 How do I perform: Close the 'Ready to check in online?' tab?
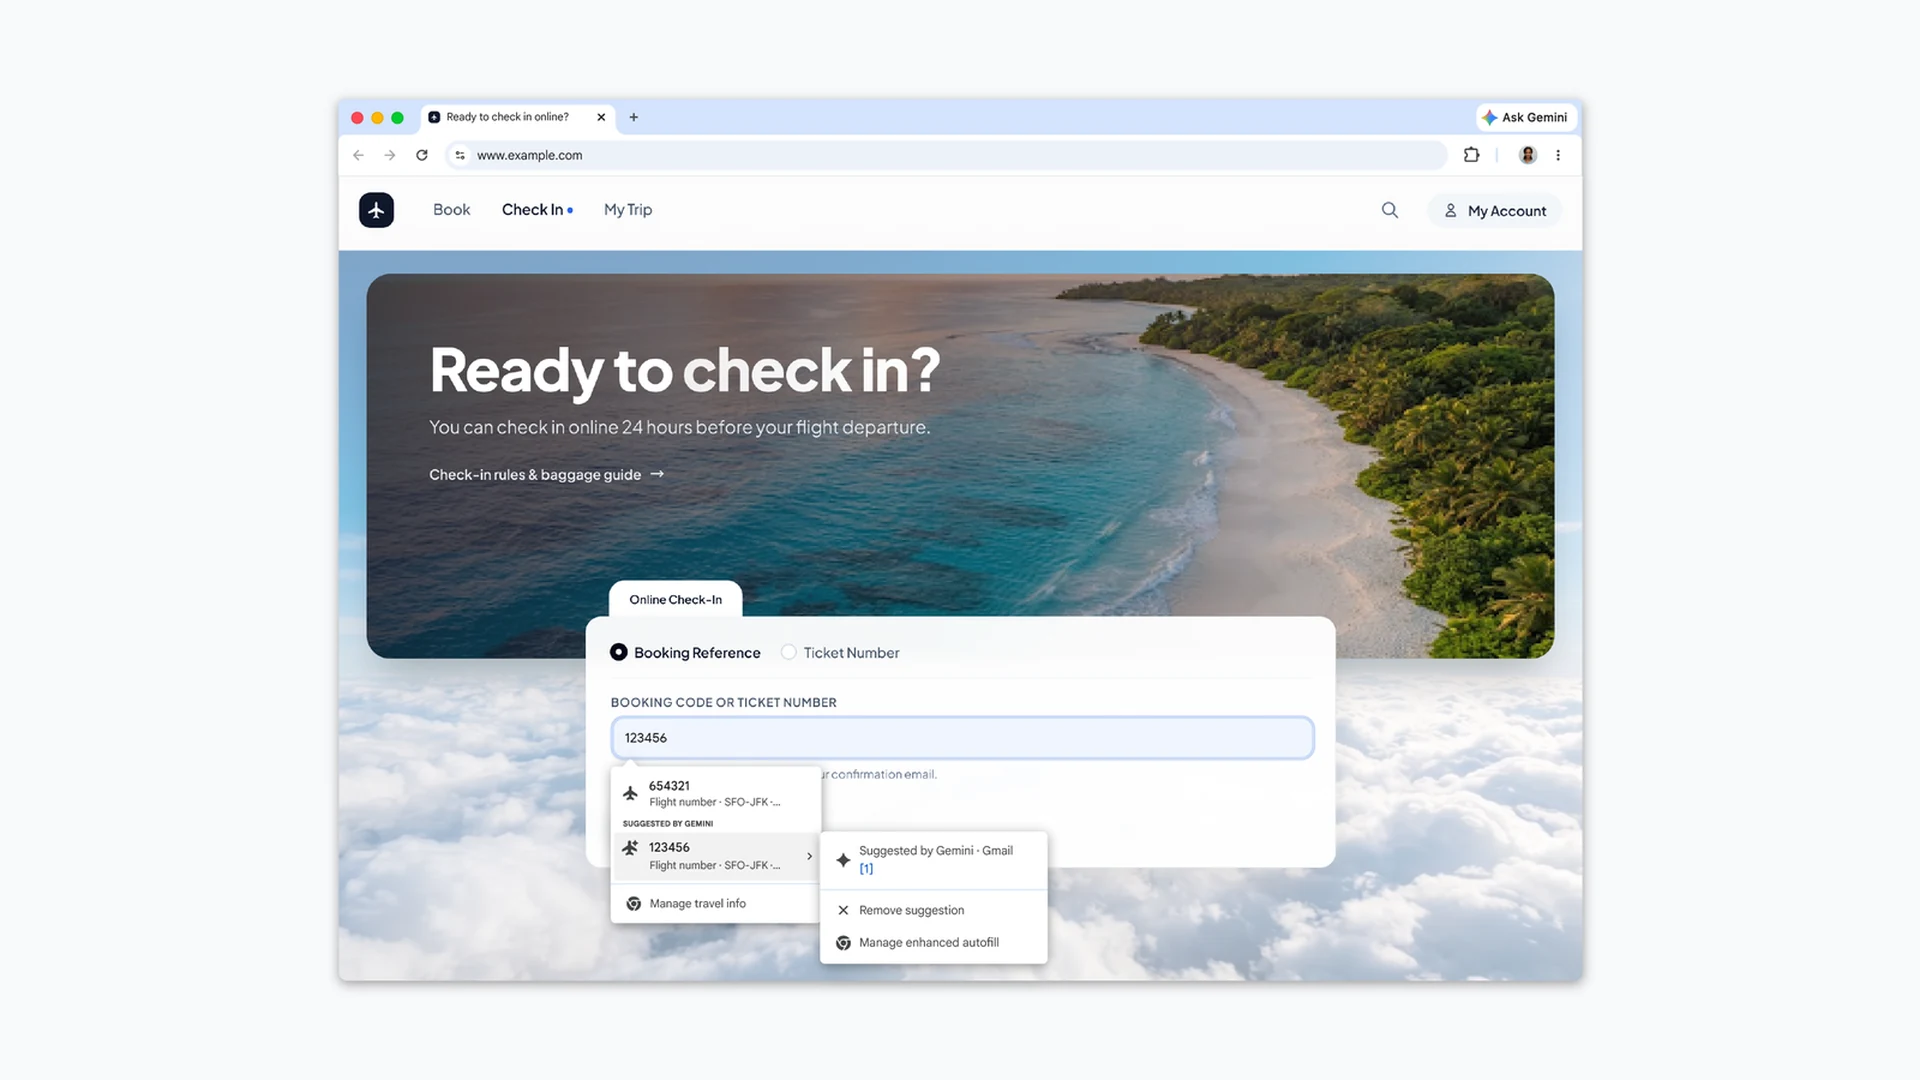pyautogui.click(x=601, y=117)
